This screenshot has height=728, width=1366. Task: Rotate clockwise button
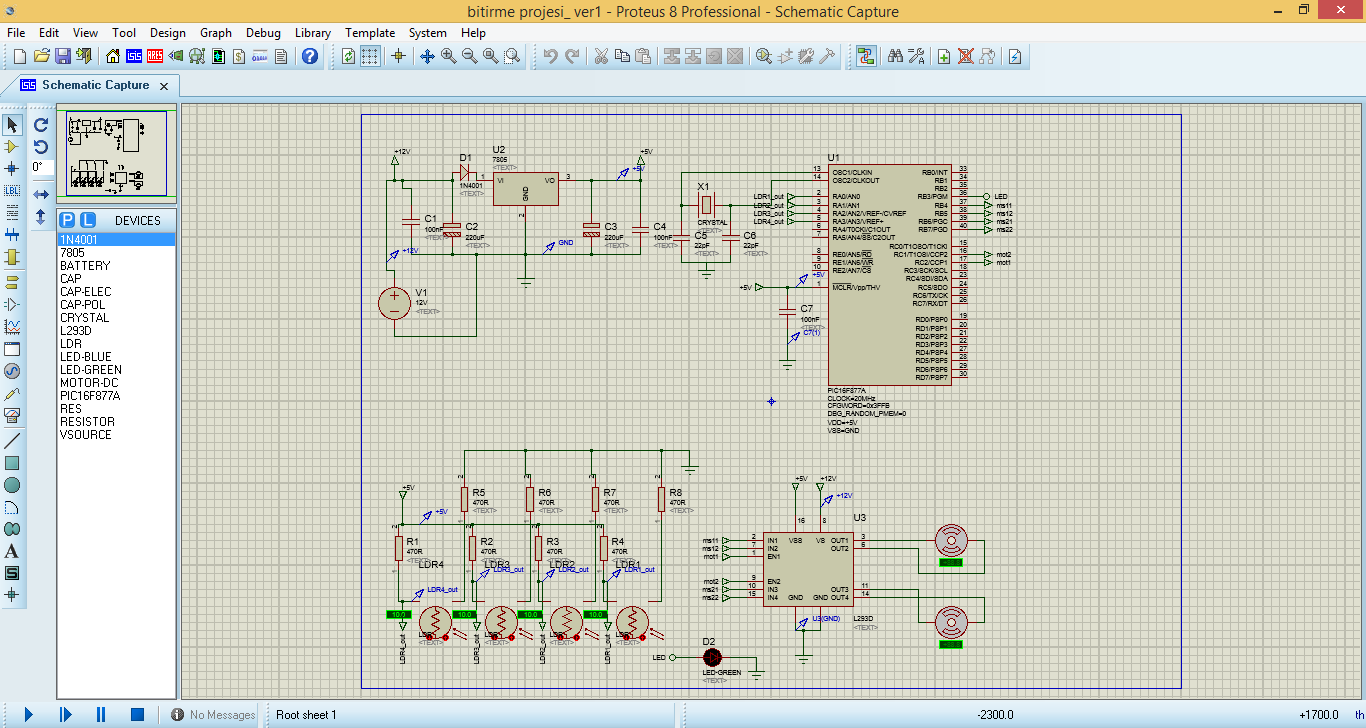pyautogui.click(x=41, y=125)
